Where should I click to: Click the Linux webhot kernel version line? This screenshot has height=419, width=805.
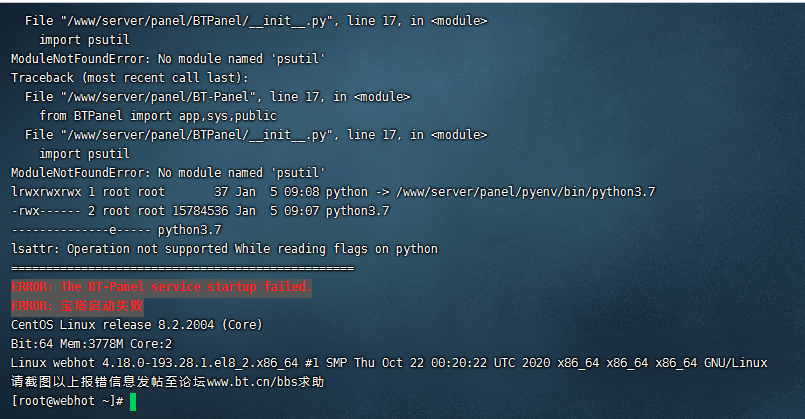tap(389, 363)
